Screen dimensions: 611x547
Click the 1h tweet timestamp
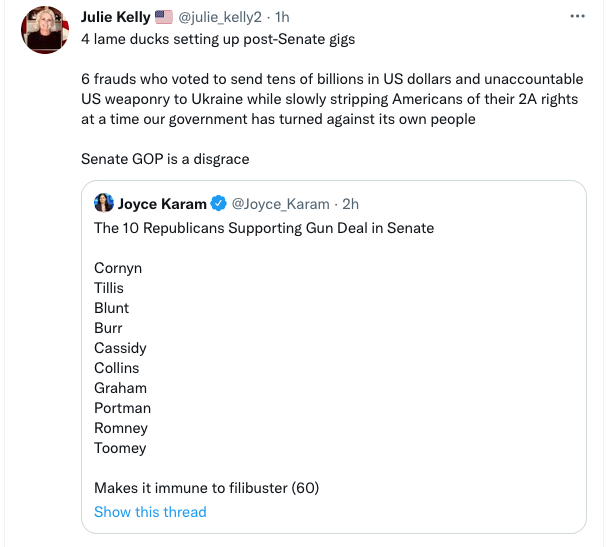282,17
